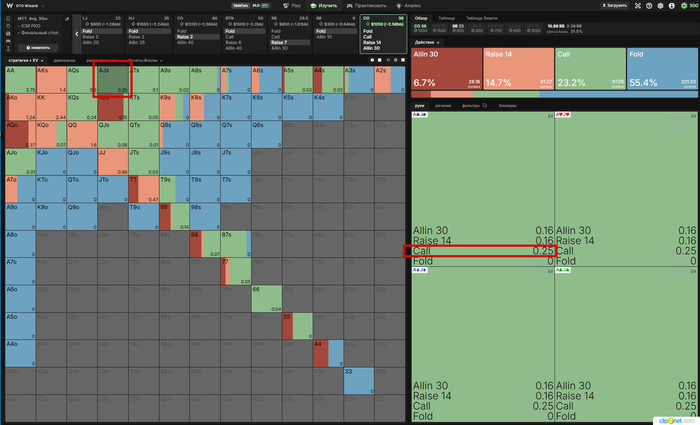Go to Анализ section
700x425 pixels.
(x=408, y=6)
